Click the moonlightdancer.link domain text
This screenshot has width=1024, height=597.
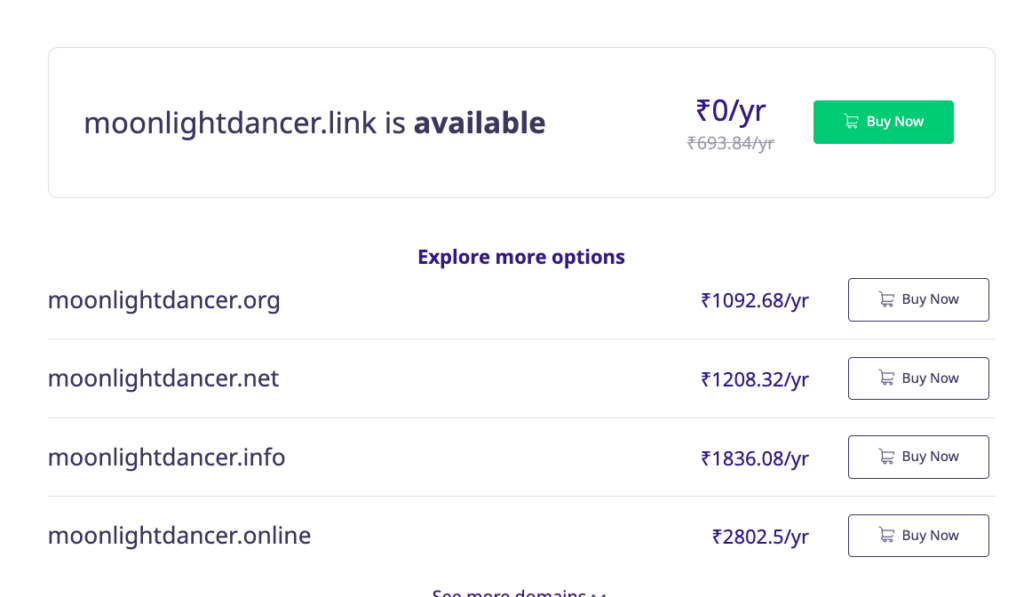point(230,123)
